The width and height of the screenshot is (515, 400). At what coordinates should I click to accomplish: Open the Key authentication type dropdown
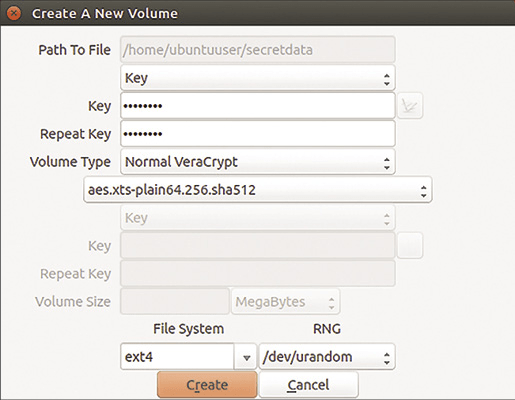click(258, 78)
